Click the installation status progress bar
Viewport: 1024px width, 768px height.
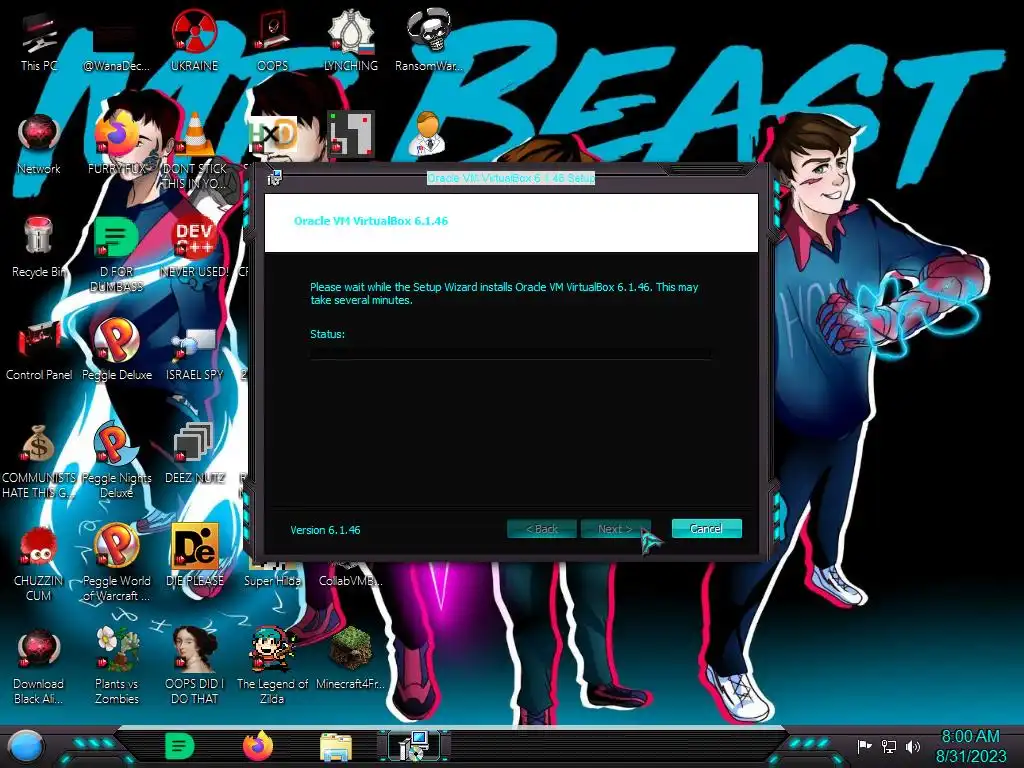pos(511,354)
